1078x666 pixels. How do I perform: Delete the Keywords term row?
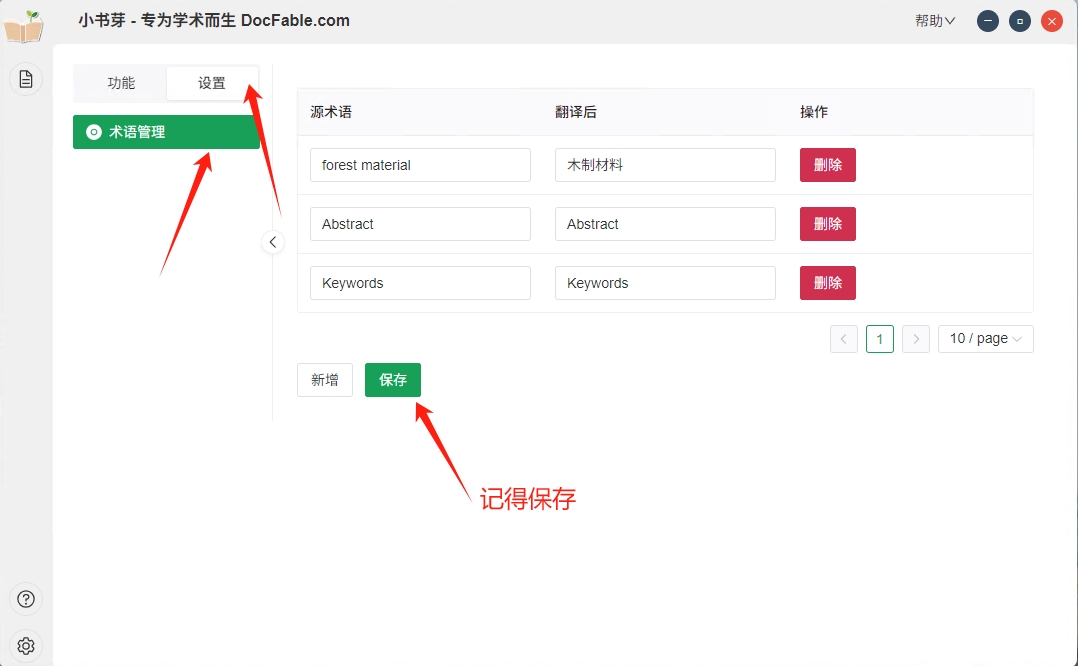click(827, 283)
